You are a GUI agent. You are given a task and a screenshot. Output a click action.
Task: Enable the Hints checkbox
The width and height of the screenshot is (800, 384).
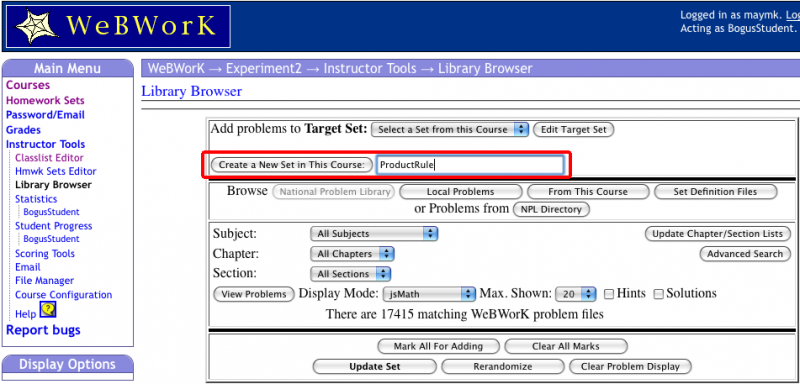click(609, 294)
